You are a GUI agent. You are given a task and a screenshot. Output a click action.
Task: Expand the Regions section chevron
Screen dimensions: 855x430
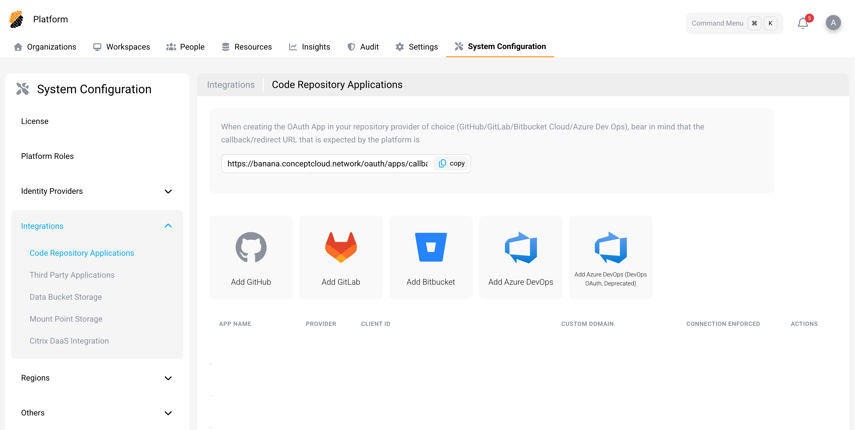tap(168, 378)
